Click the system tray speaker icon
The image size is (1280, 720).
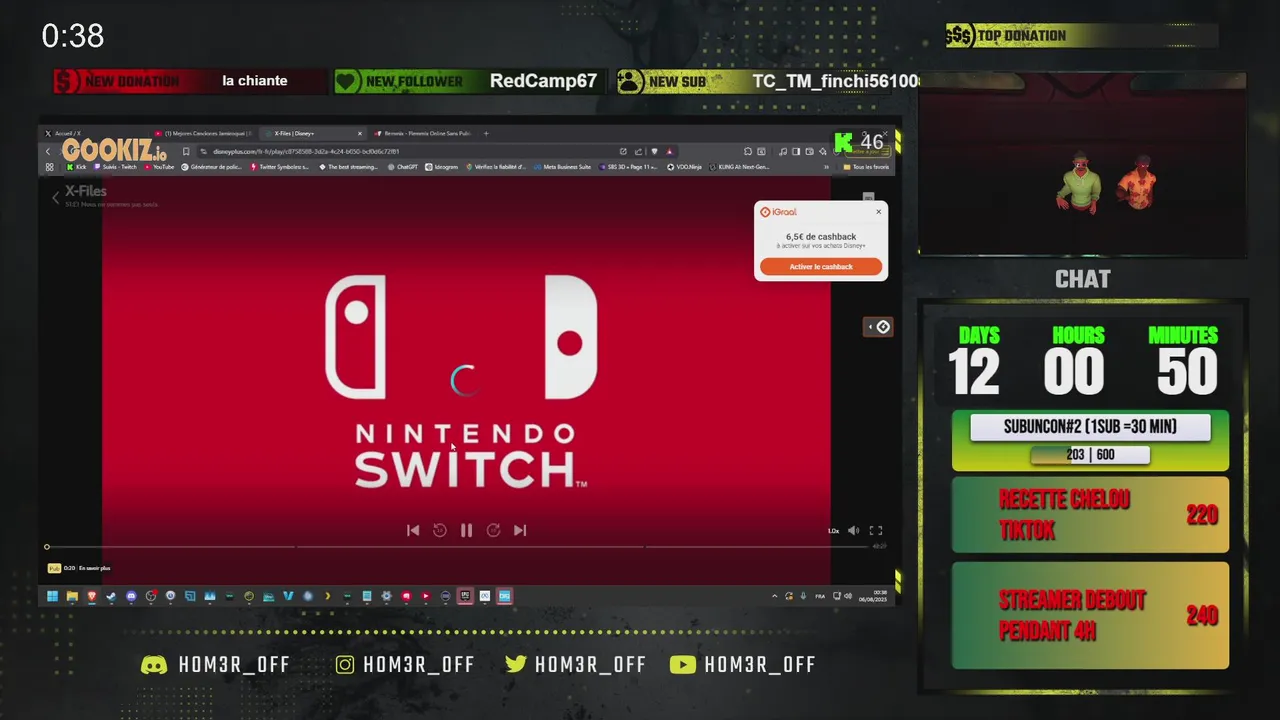(x=848, y=596)
